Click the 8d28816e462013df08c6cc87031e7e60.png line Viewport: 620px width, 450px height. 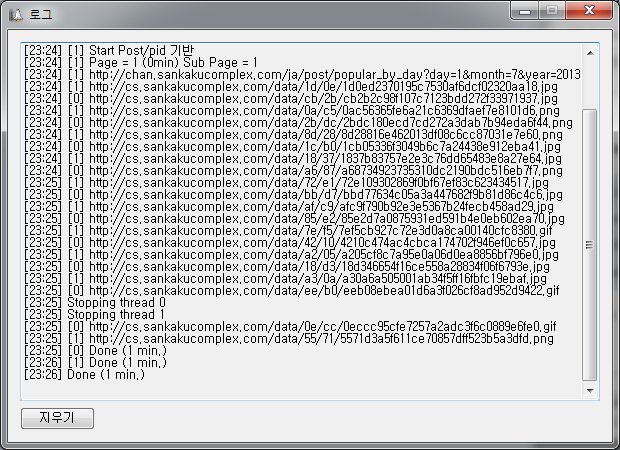(293, 134)
